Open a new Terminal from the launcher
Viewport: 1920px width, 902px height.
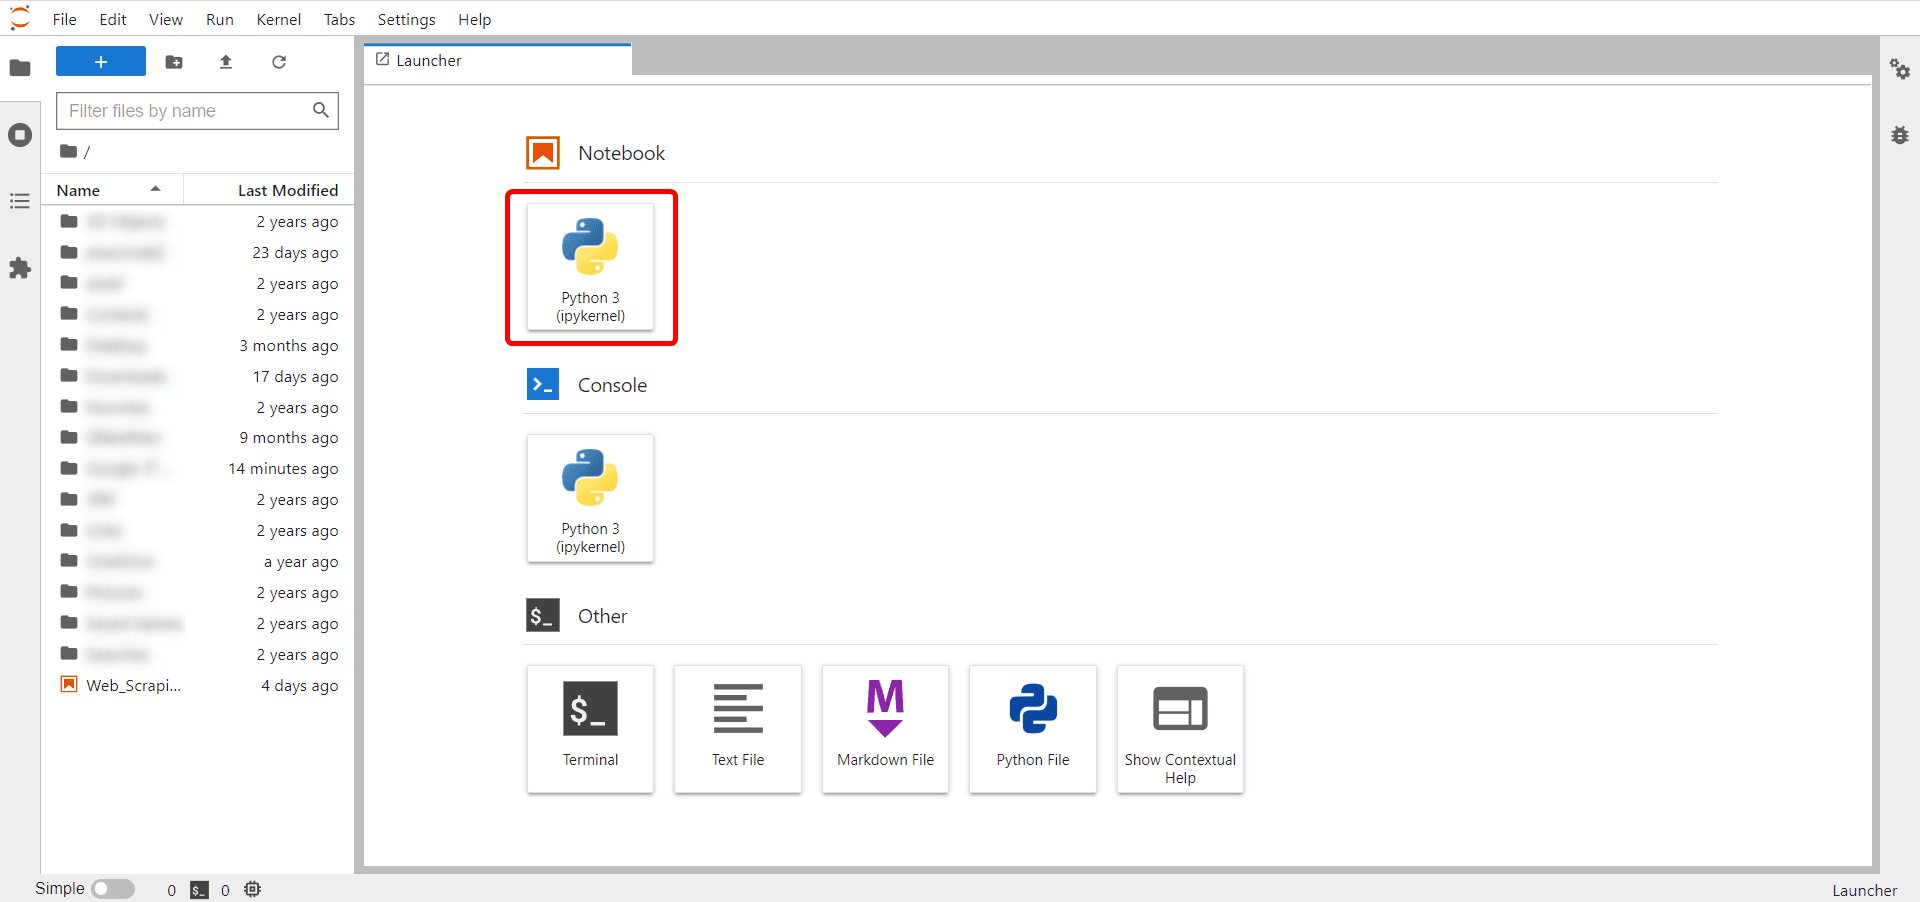(x=590, y=729)
